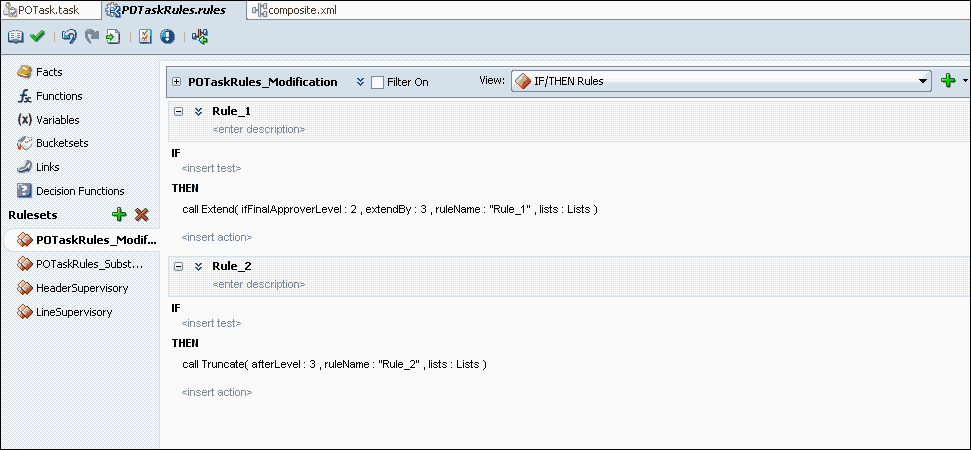Click the Rule_1 name label
Viewport: 971px width, 450px height.
(231, 111)
